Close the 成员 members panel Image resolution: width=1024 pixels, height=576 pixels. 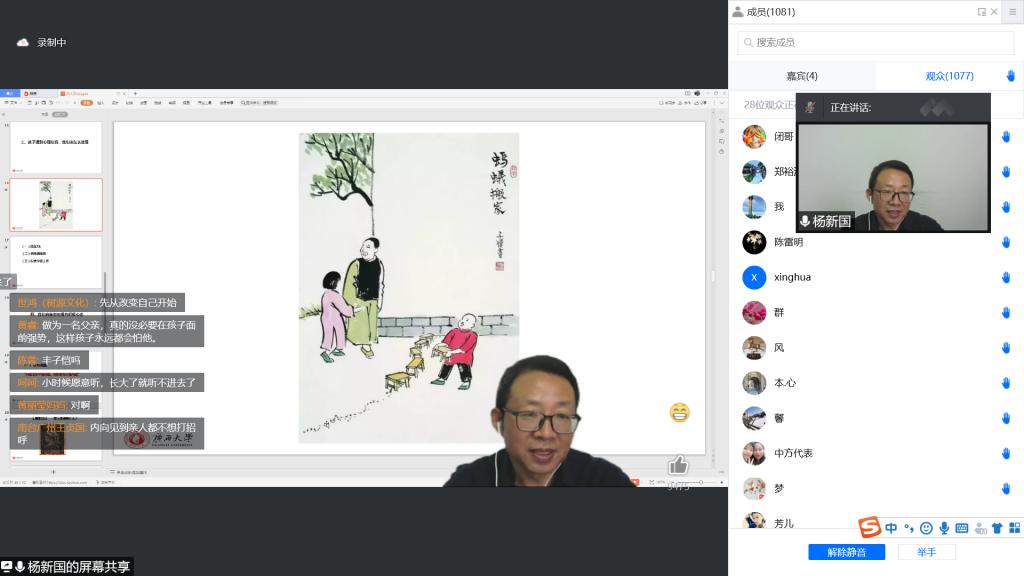[x=994, y=12]
